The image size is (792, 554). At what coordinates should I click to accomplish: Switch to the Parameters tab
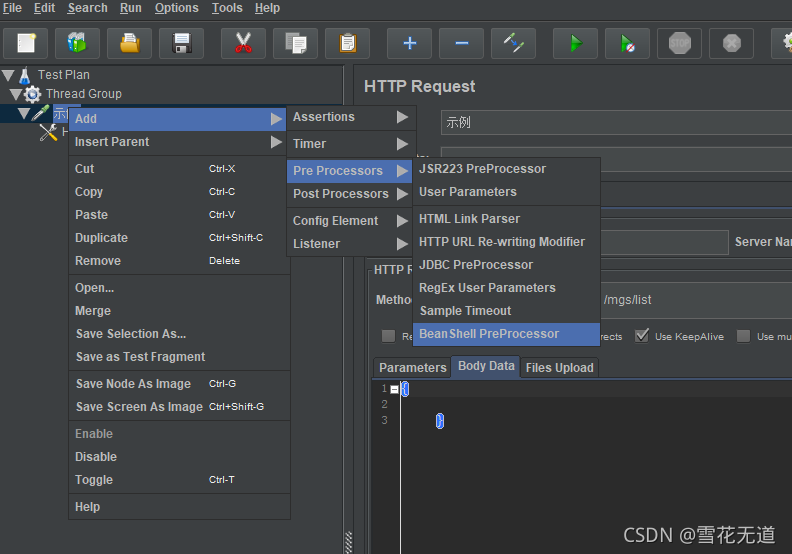point(412,368)
